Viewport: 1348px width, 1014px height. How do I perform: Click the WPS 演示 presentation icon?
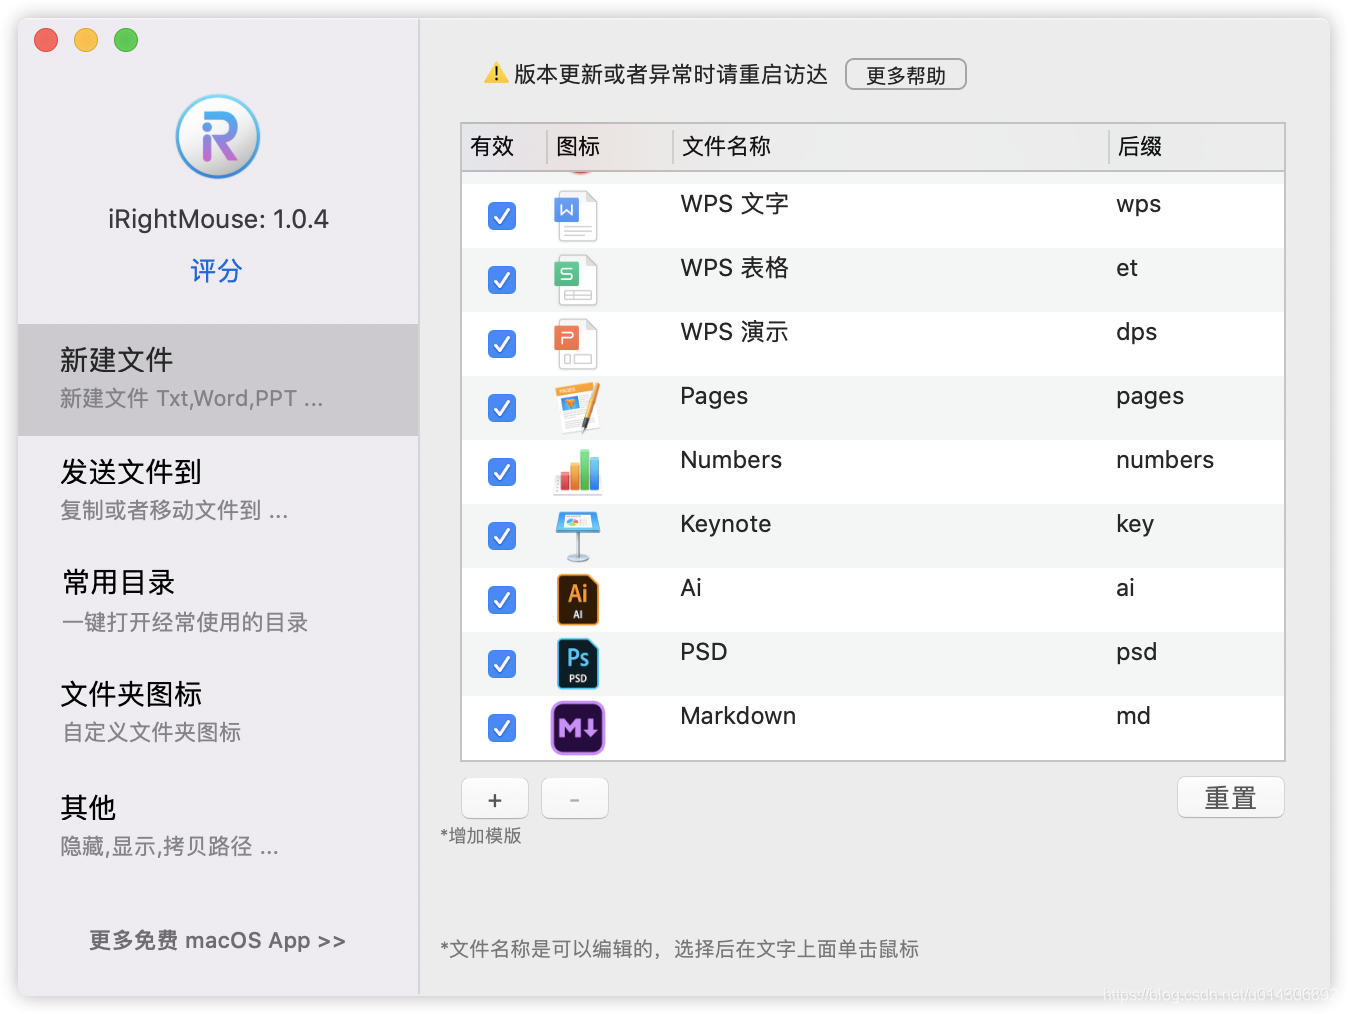576,344
